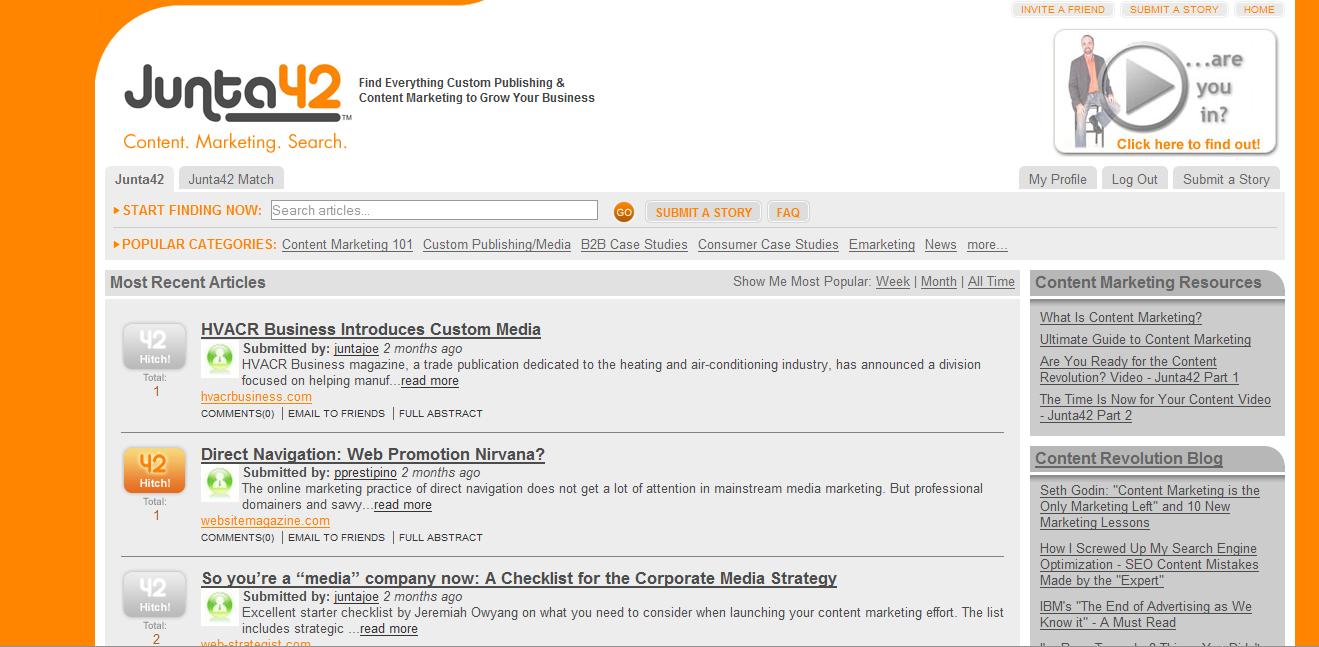The height and width of the screenshot is (647, 1319).
Task: Open Seth Godin Content Marketing blog post
Action: click(1150, 506)
